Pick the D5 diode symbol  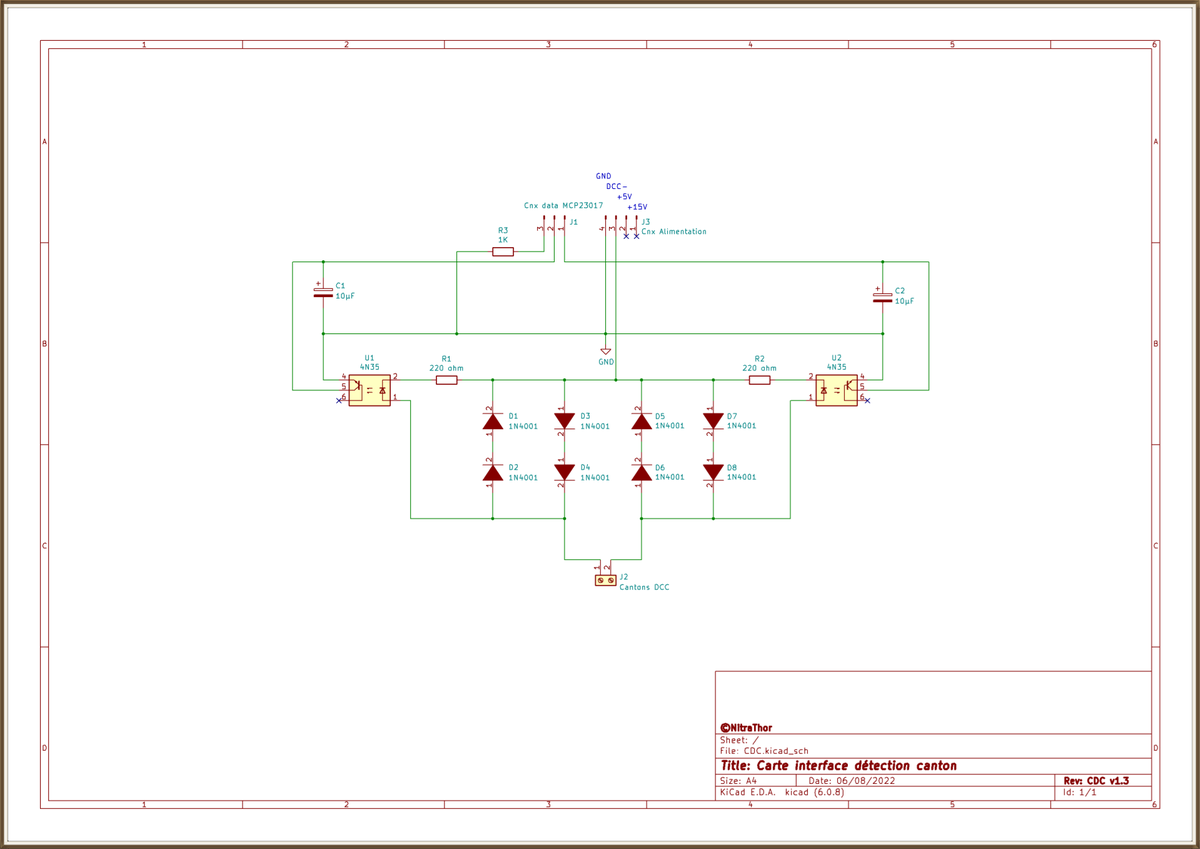point(642,422)
